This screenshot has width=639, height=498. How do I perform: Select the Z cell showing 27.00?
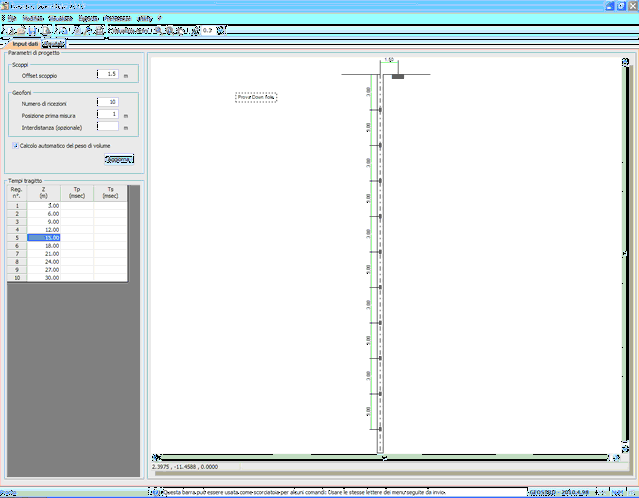(x=44, y=270)
